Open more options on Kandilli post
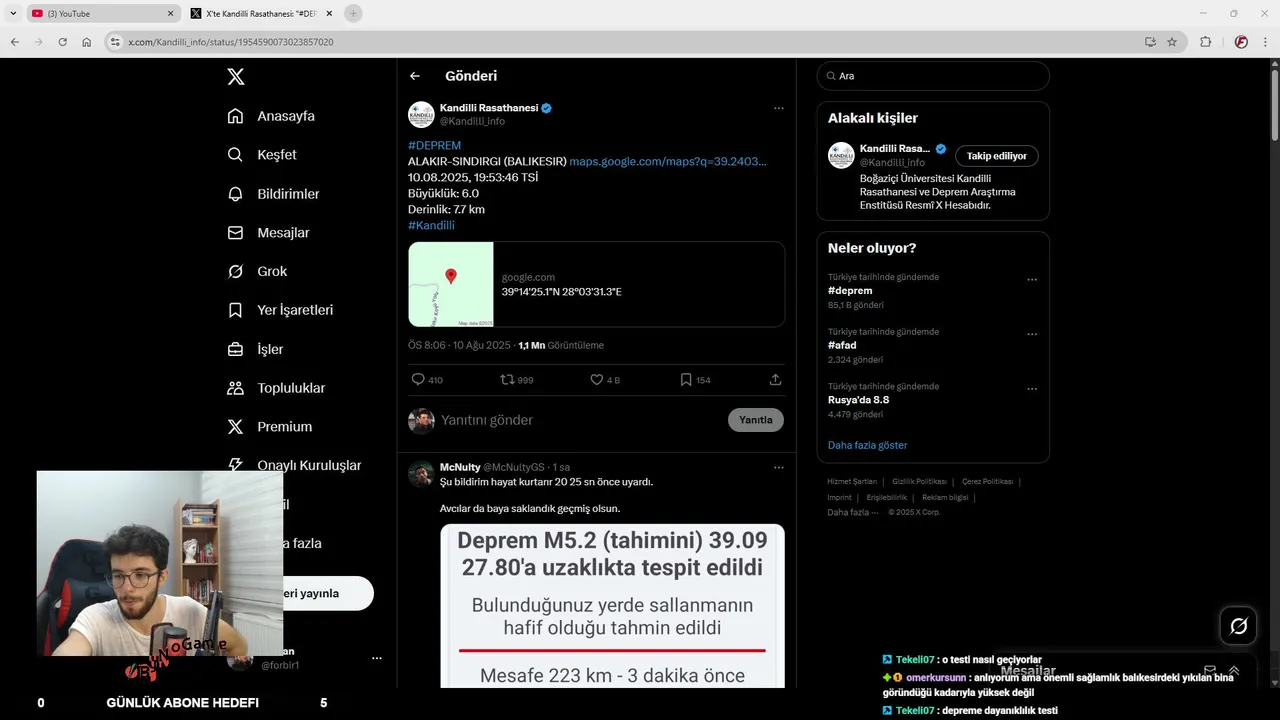 pos(778,108)
